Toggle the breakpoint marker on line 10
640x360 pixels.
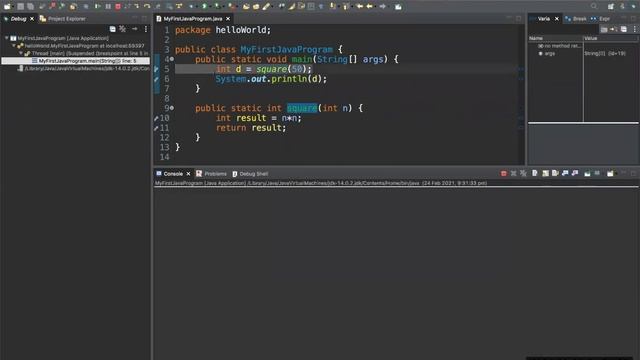coord(156,118)
